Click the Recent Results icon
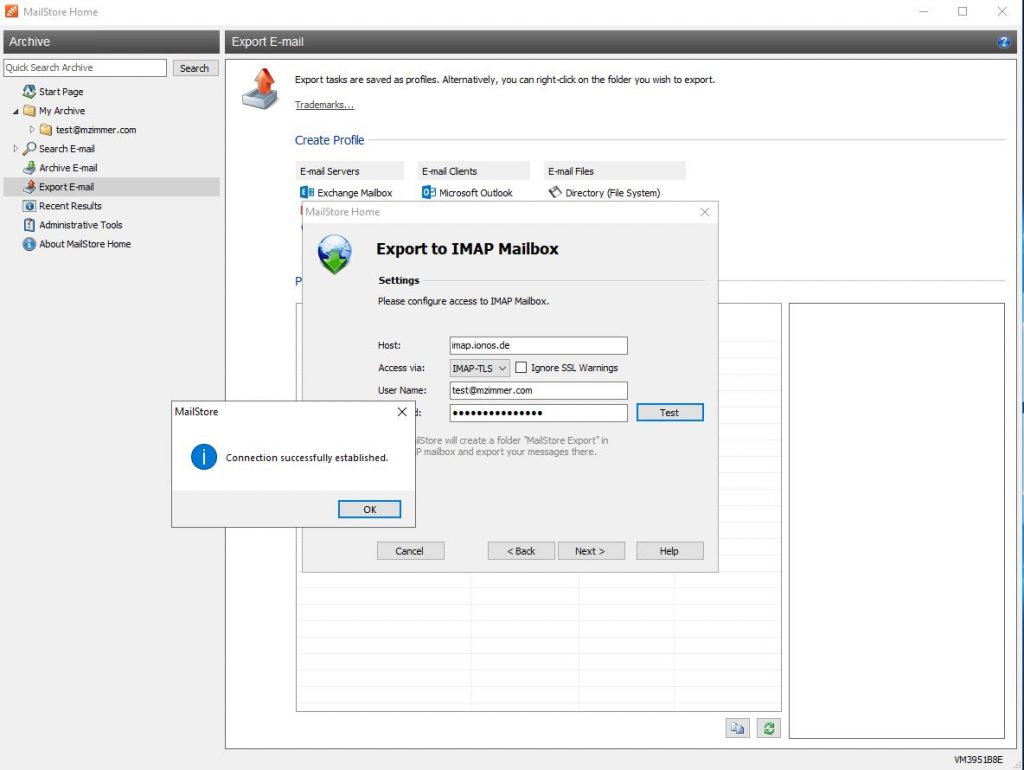 [x=29, y=206]
